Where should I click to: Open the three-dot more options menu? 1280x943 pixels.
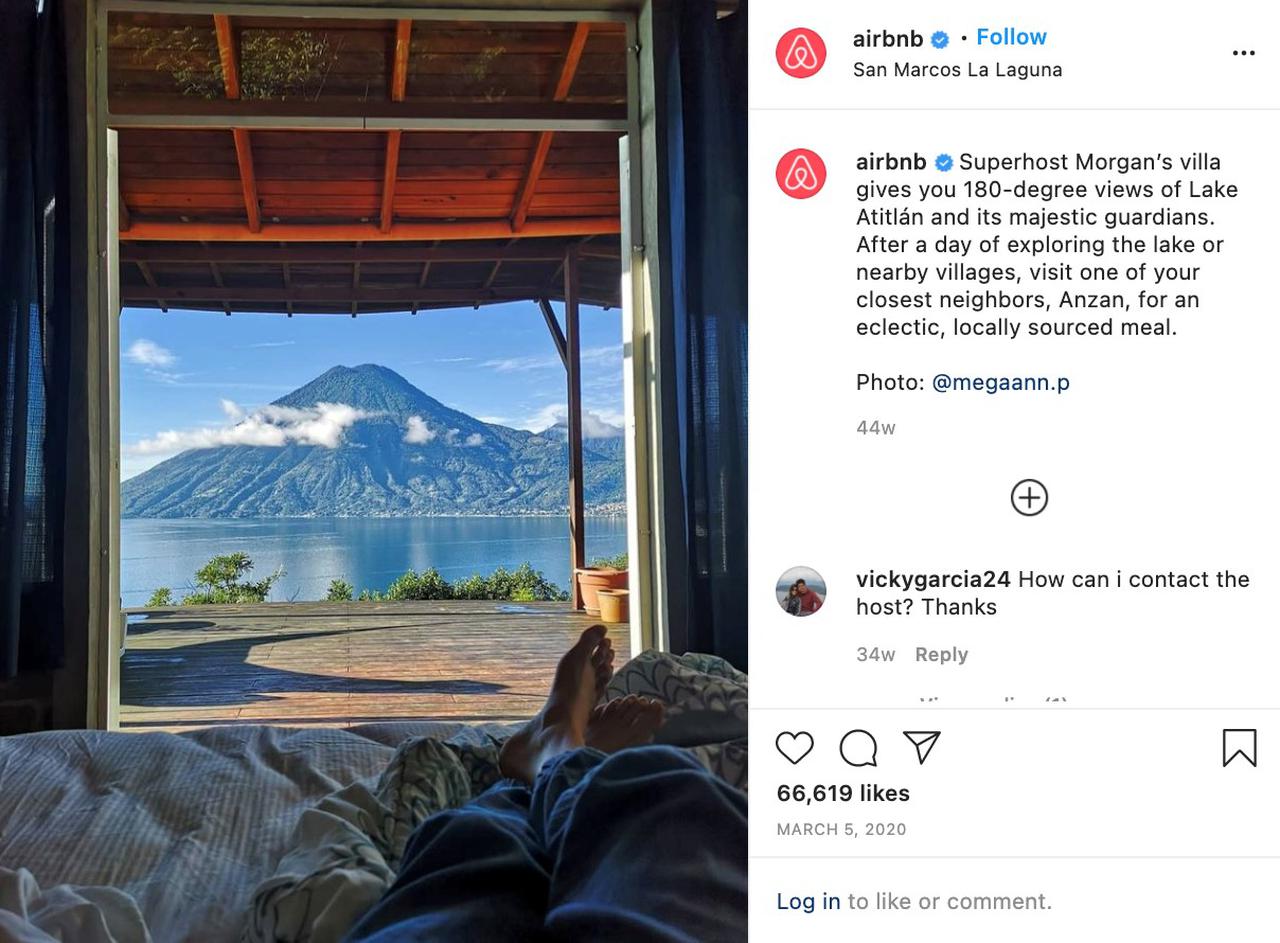pyautogui.click(x=1243, y=53)
